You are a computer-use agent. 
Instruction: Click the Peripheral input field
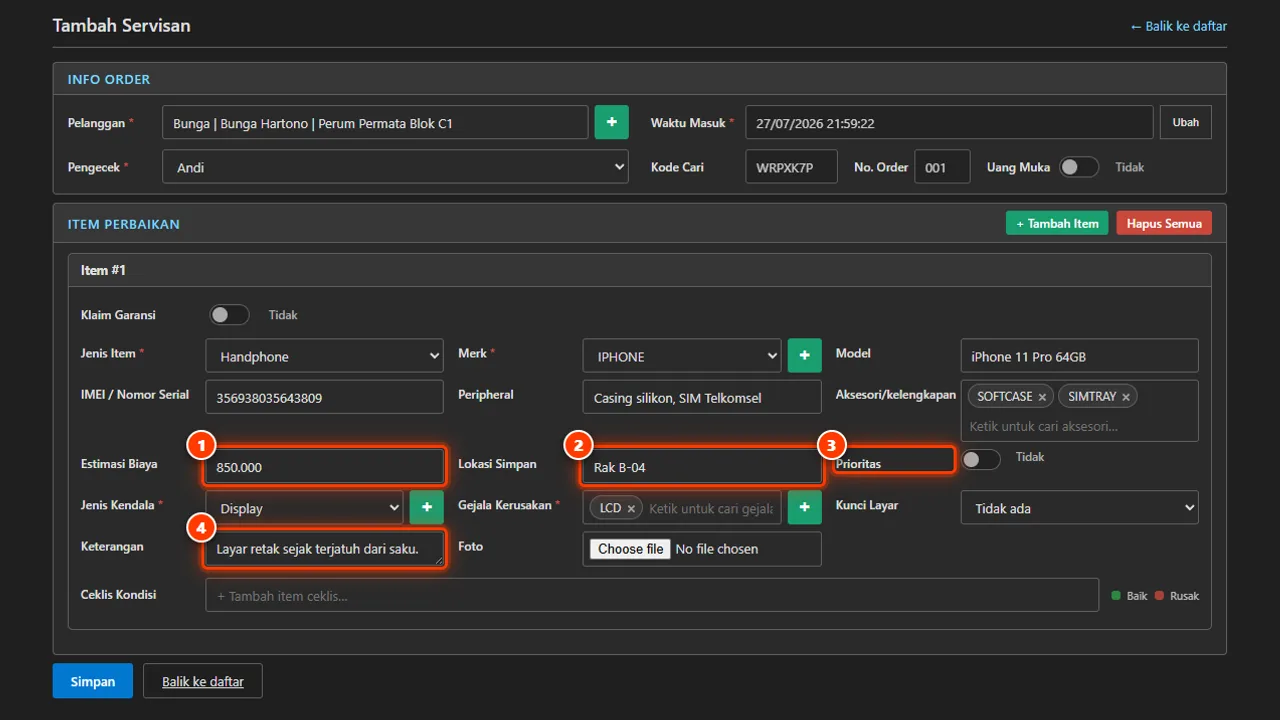pos(702,397)
